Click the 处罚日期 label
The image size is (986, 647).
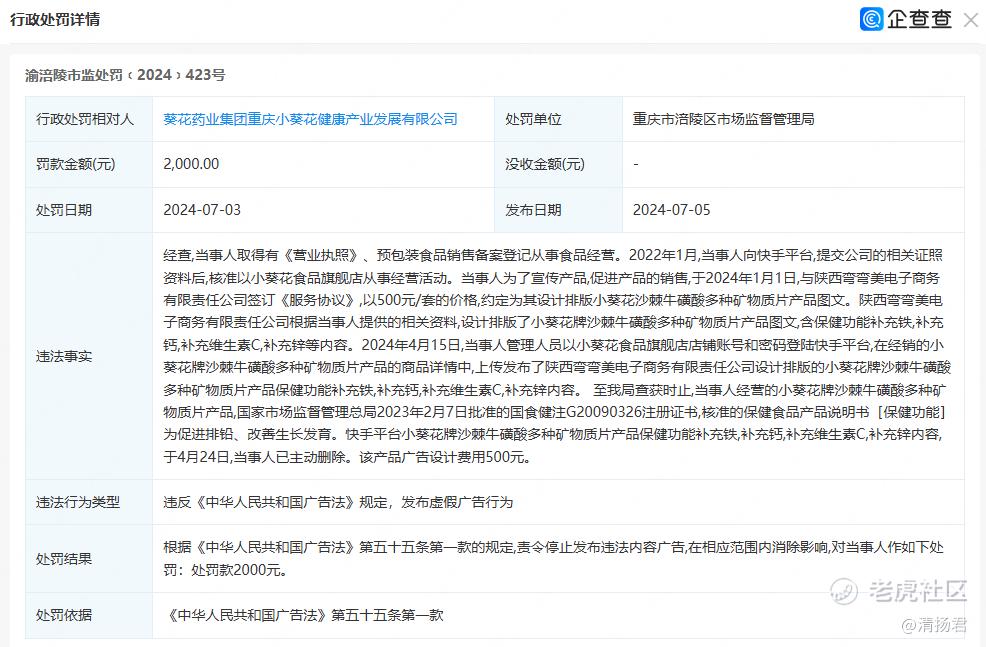click(x=64, y=210)
